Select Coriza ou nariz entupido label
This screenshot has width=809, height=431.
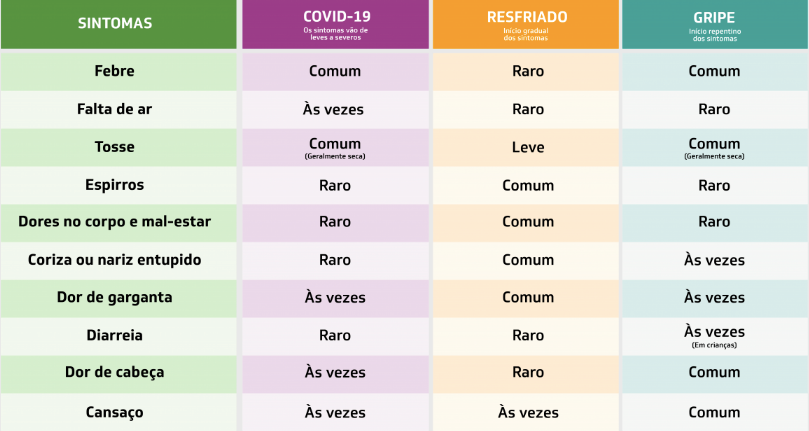coord(115,260)
